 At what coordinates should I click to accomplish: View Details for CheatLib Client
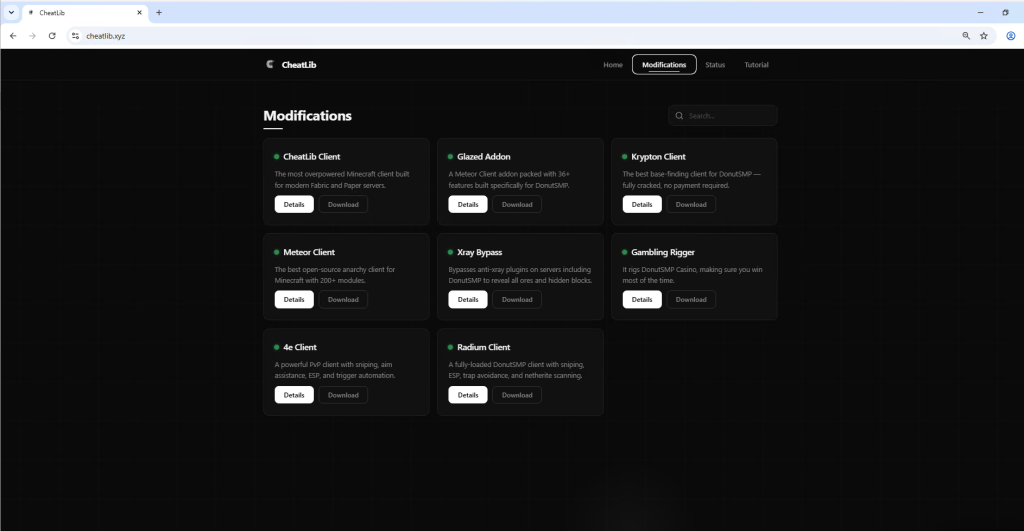tap(294, 204)
